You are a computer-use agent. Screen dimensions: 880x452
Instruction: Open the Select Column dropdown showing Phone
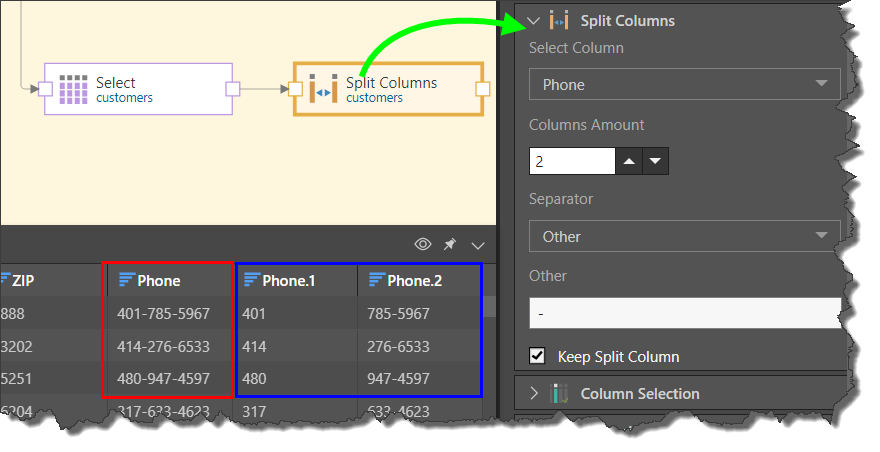pos(684,85)
